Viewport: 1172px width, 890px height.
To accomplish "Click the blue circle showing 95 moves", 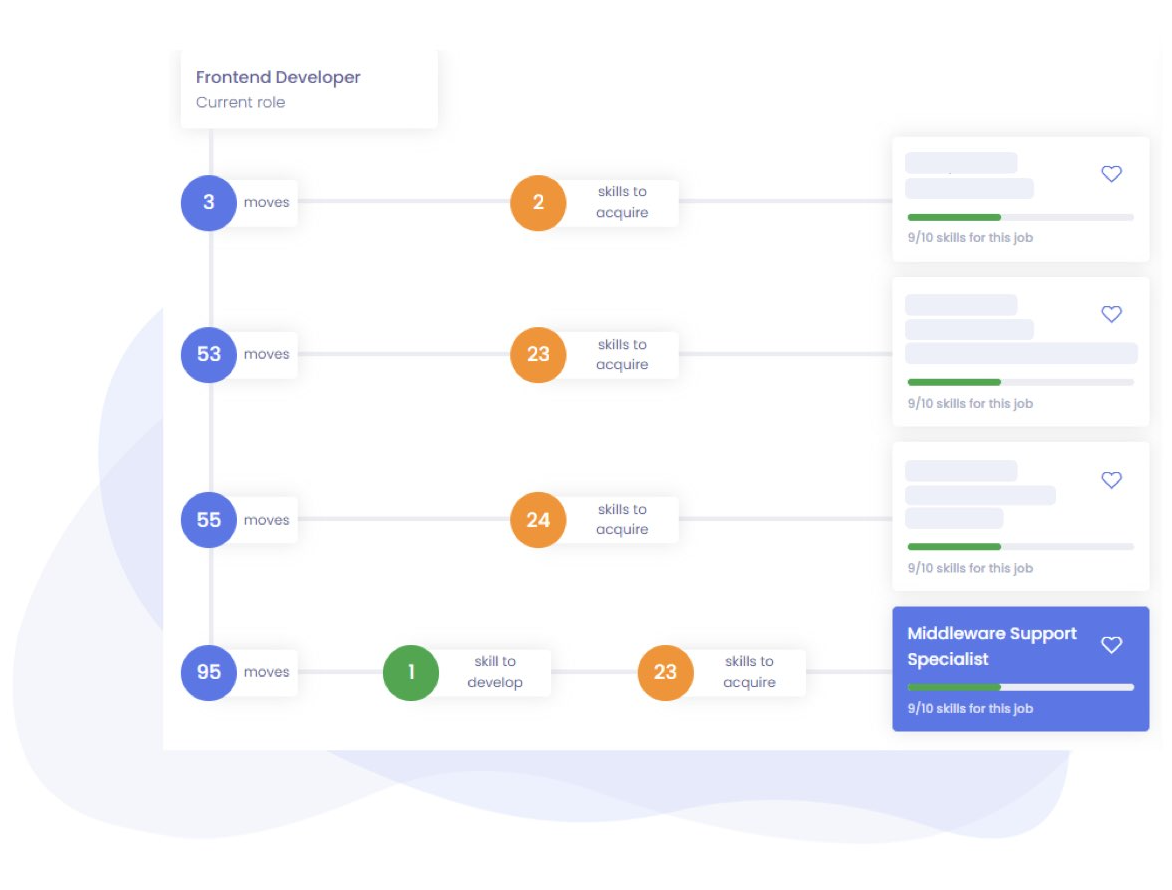I will coord(208,672).
